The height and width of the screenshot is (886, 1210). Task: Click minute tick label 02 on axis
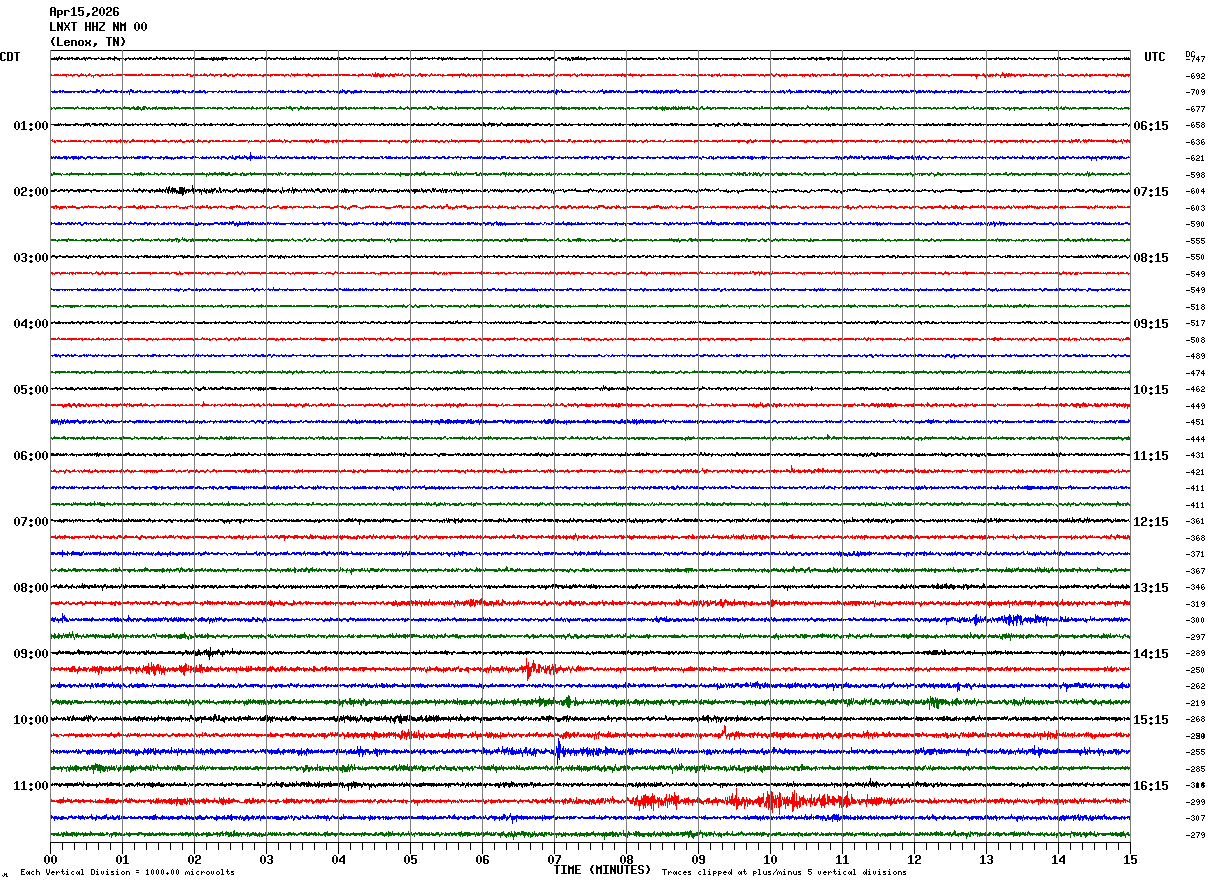pyautogui.click(x=194, y=859)
